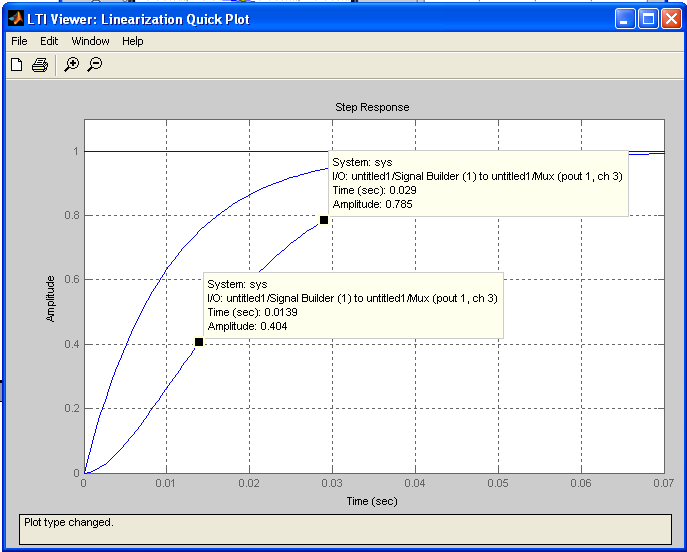Select the data marker at 0.0139 sec
Viewport: 687px width, 552px height.
click(199, 342)
